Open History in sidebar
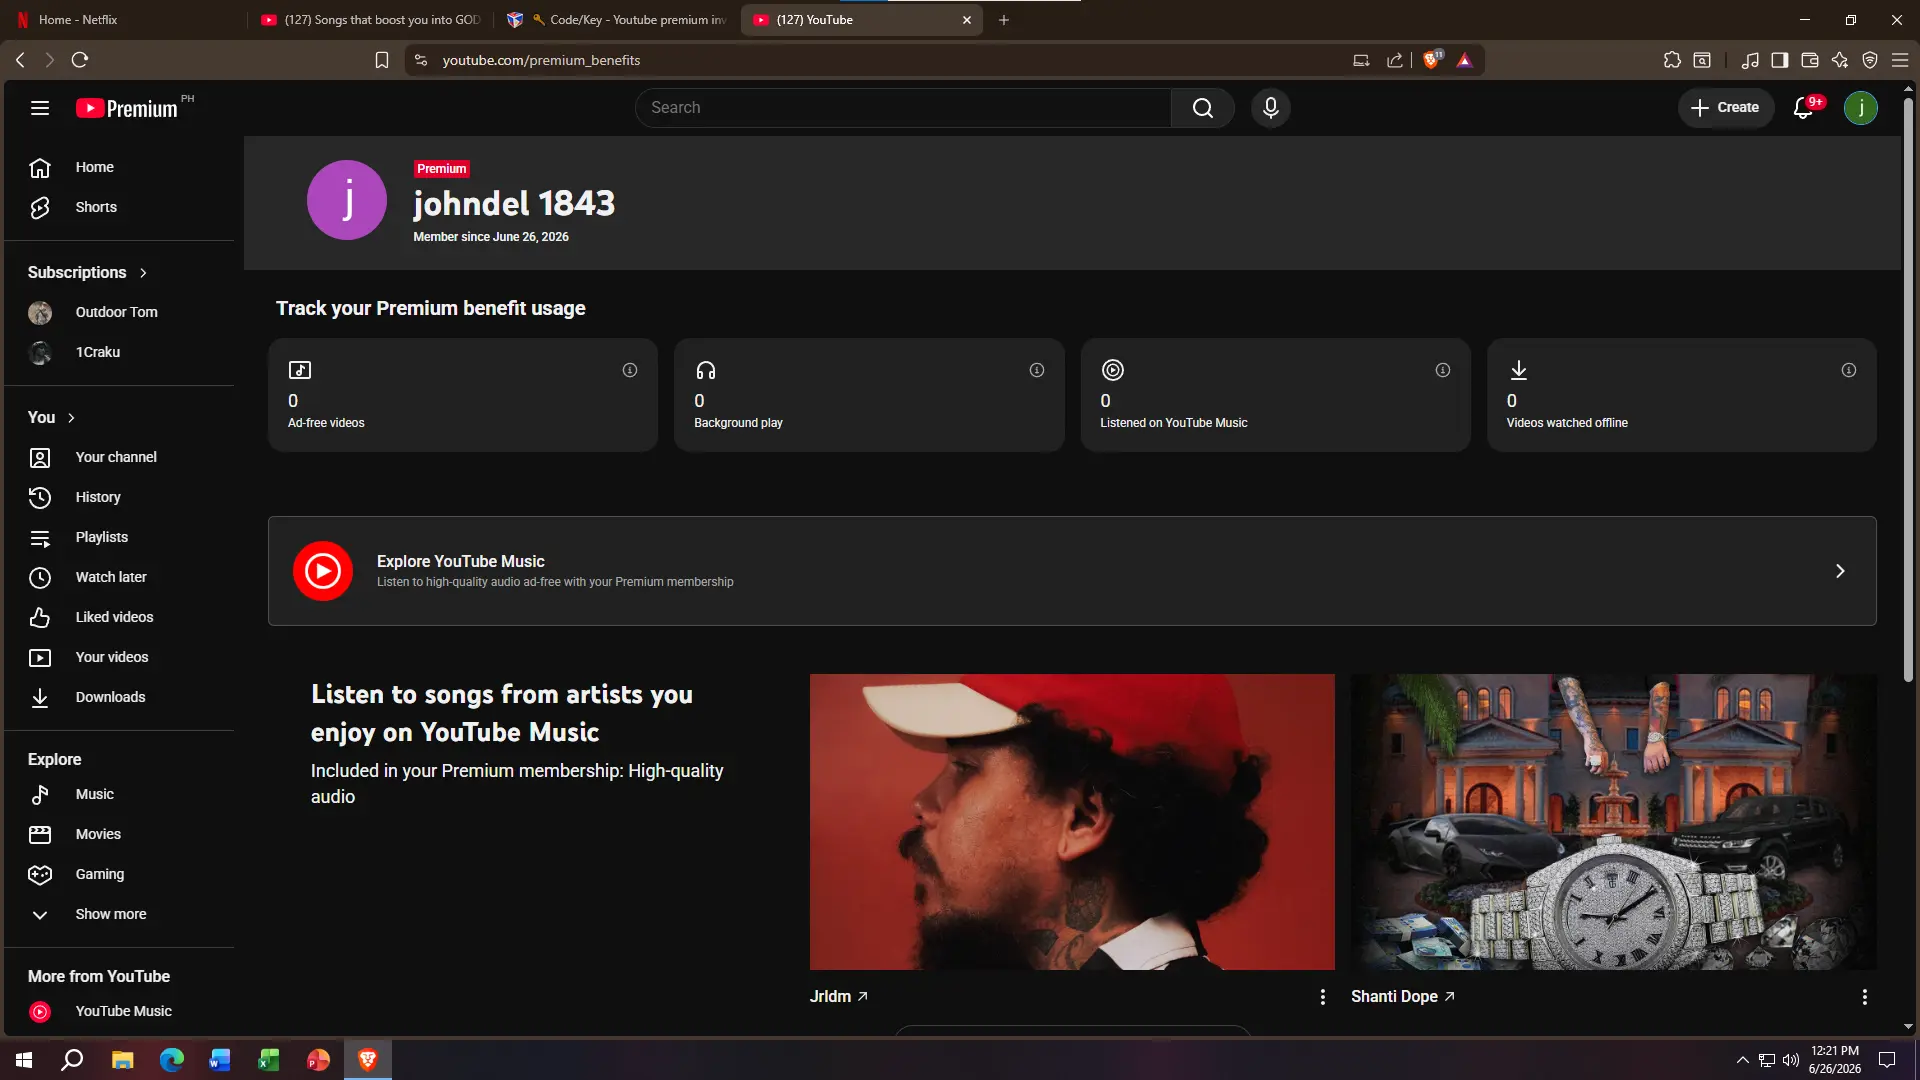This screenshot has width=1920, height=1080. (x=119, y=497)
